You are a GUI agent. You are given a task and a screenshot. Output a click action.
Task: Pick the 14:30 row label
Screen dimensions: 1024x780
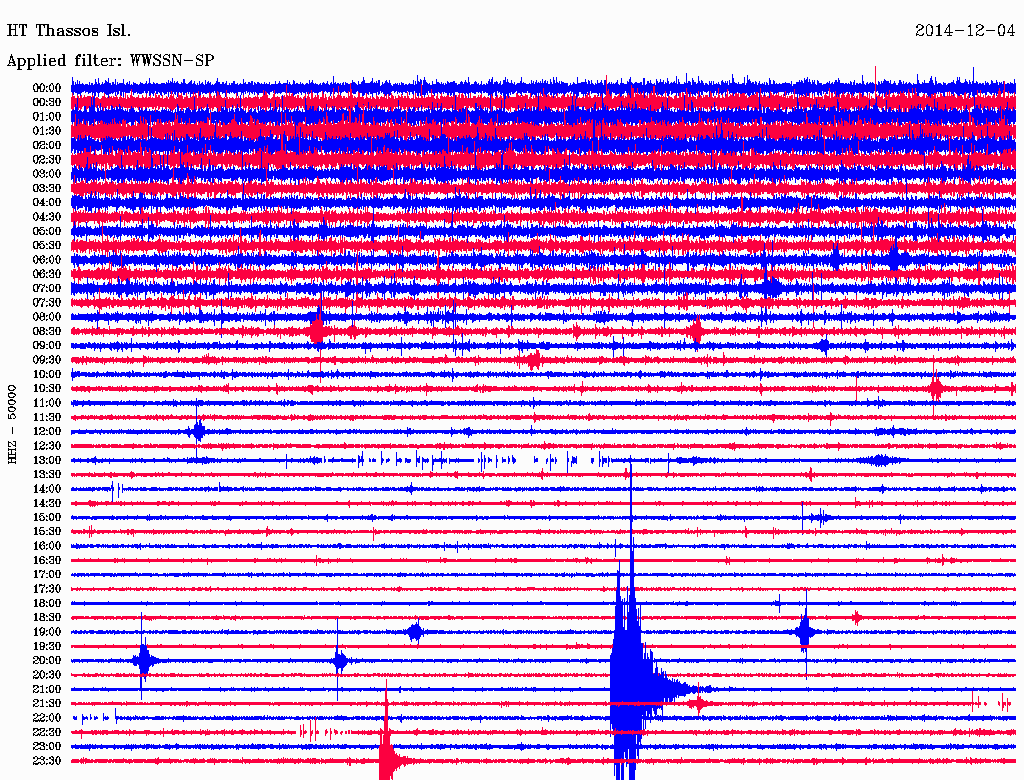(47, 503)
